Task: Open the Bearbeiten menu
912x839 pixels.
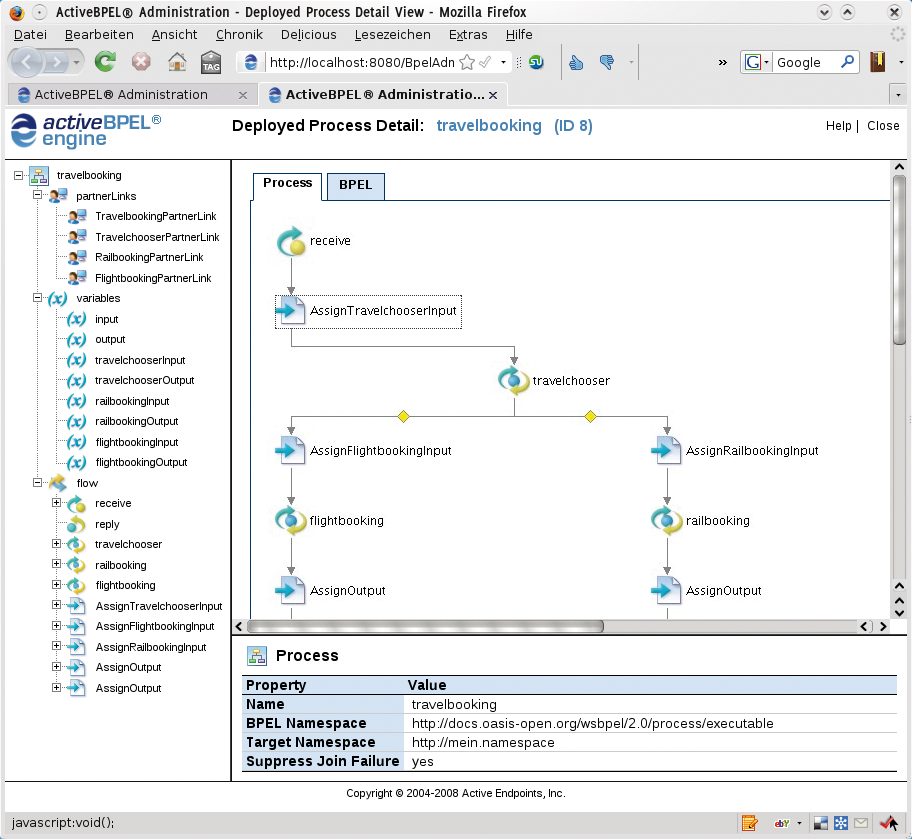Action: (99, 35)
